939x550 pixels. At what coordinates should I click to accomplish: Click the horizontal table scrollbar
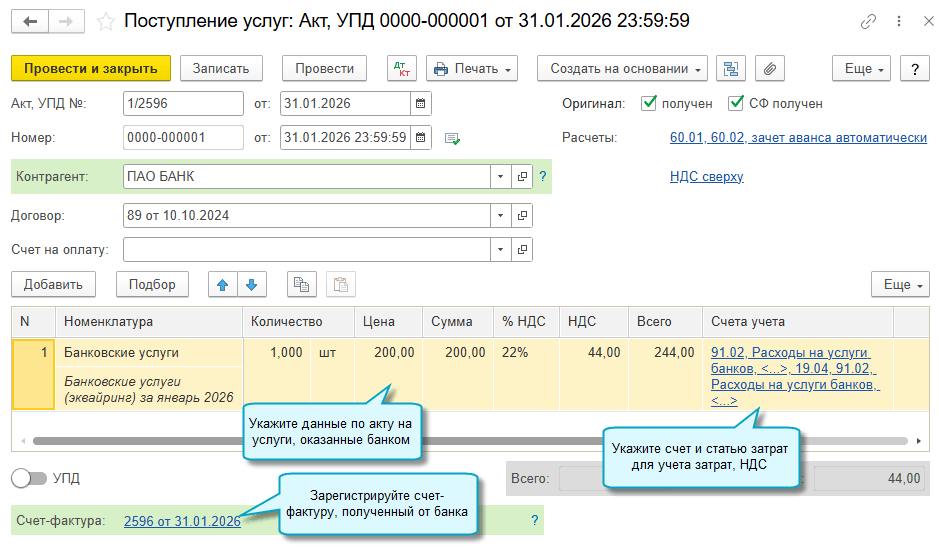470,441
